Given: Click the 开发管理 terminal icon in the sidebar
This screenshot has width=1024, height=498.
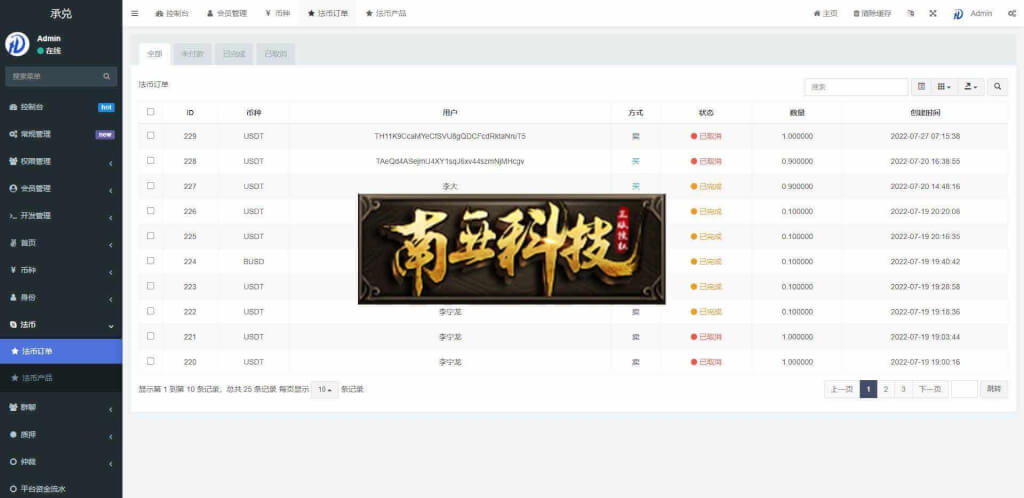Looking at the screenshot, I should pos(13,215).
